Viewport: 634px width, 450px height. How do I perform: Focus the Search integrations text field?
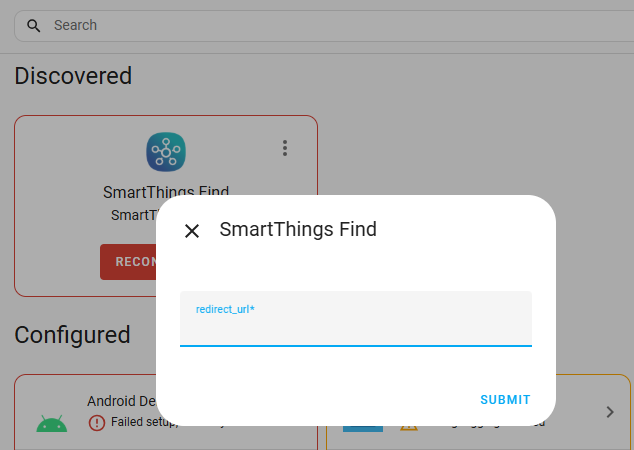click(x=323, y=25)
